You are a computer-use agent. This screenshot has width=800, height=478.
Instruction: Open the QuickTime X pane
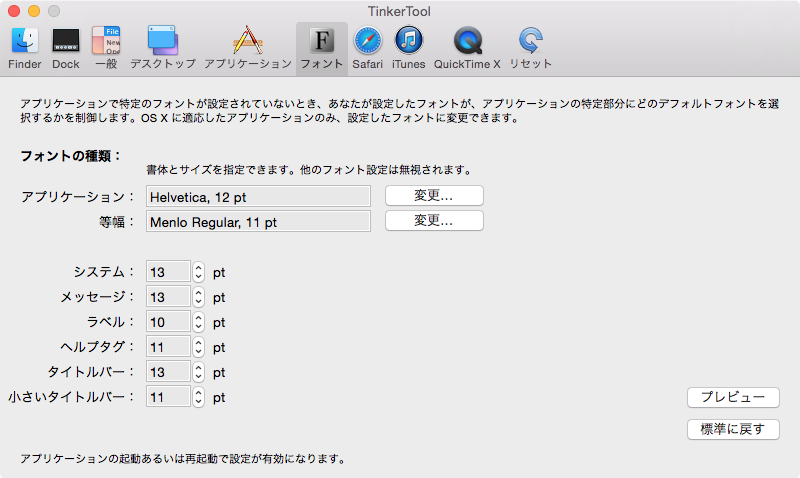pyautogui.click(x=467, y=48)
